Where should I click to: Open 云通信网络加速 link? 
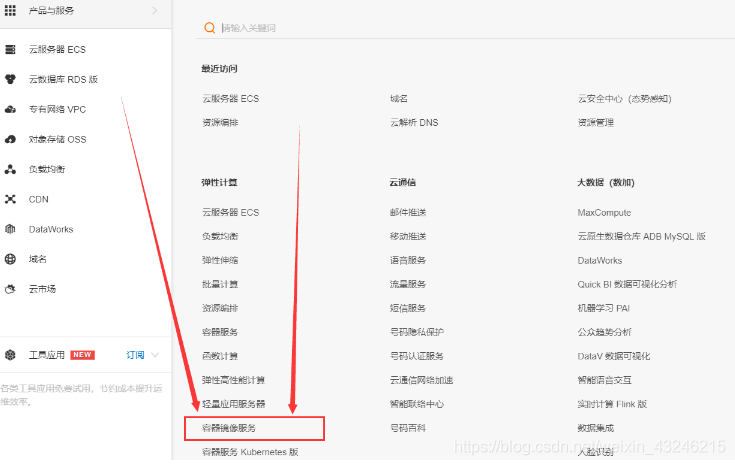(x=421, y=380)
